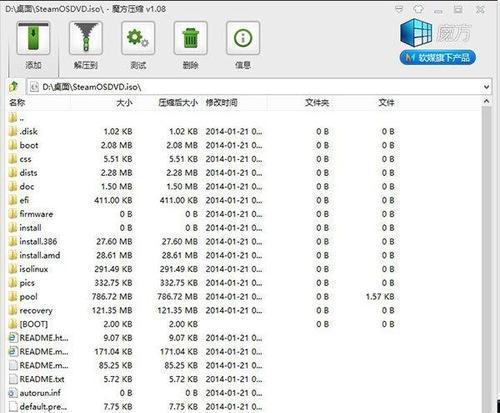Screen dimensions: 500x413
Task: Click the install.amd size 28.61 MB
Action: [x=114, y=255]
